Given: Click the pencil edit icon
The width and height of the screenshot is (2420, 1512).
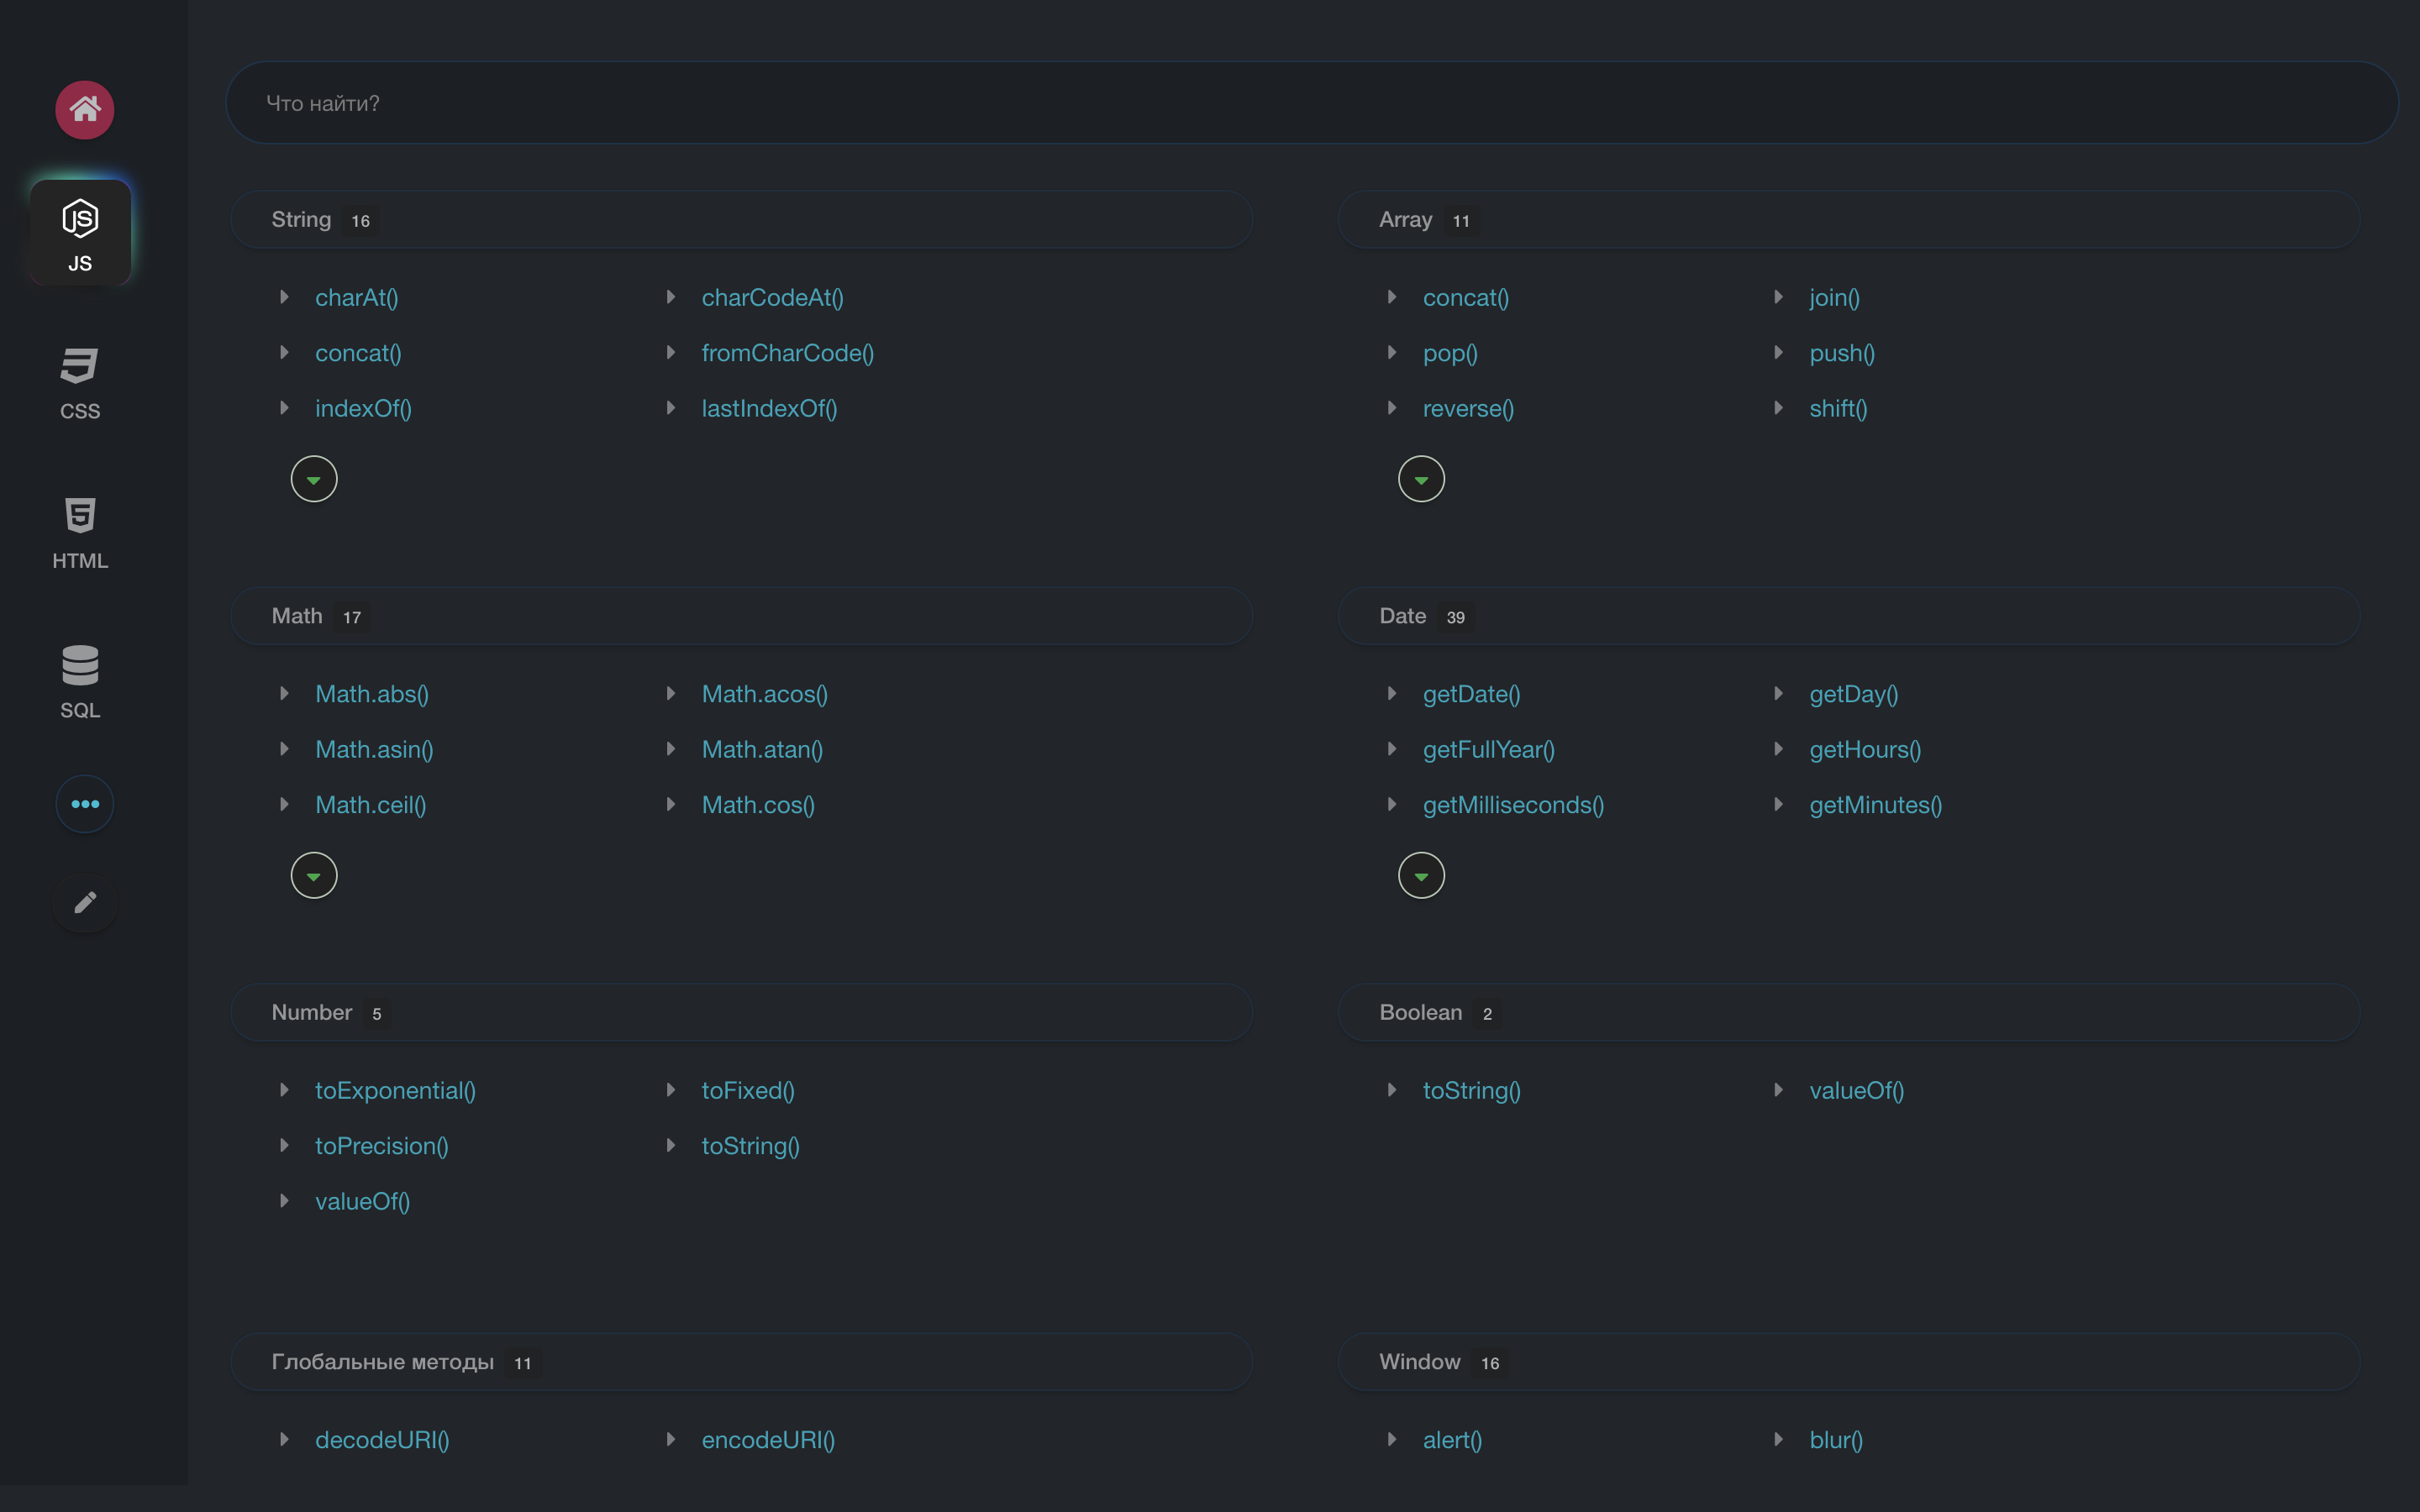Looking at the screenshot, I should [x=84, y=903].
